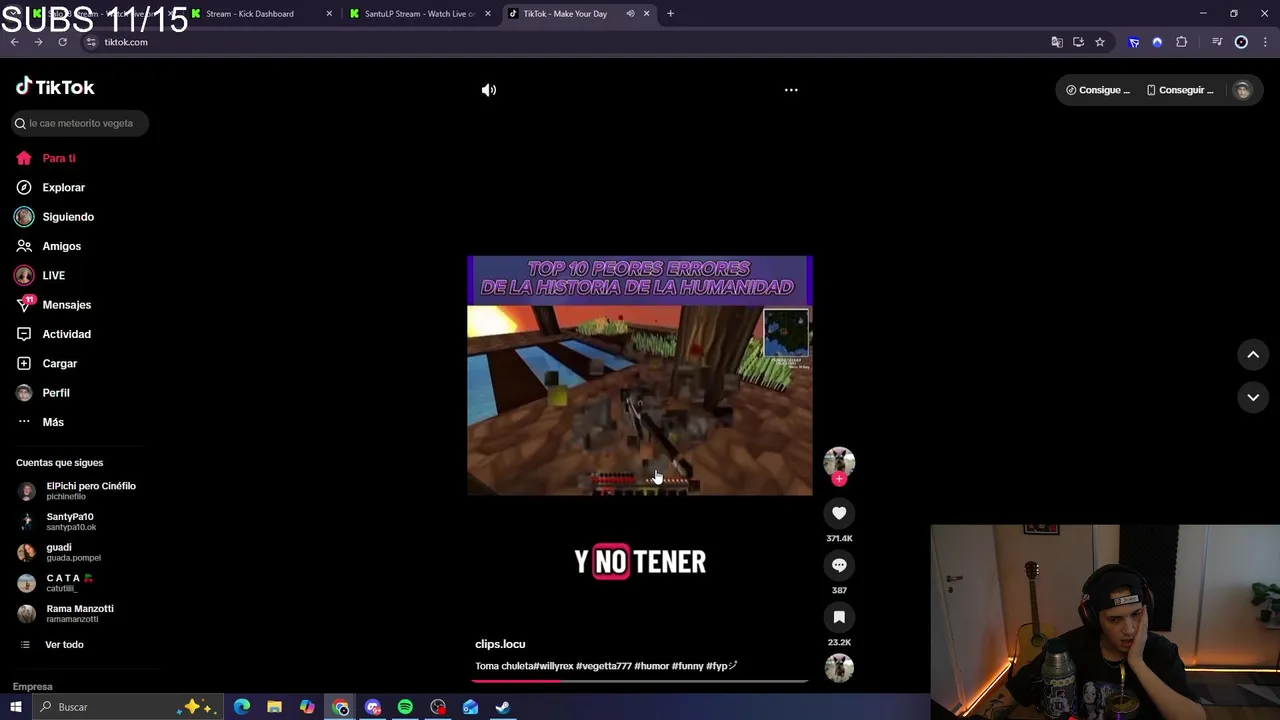Like the video with the heart icon
The width and height of the screenshot is (1280, 720).
coord(839,513)
